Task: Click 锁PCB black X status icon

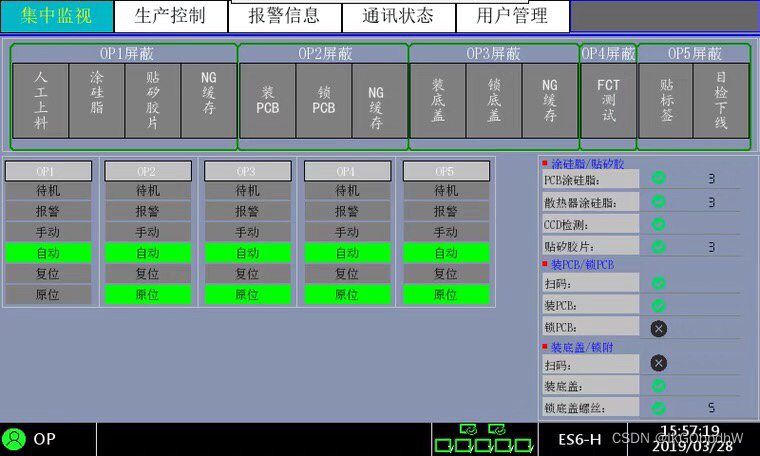Action: click(659, 329)
